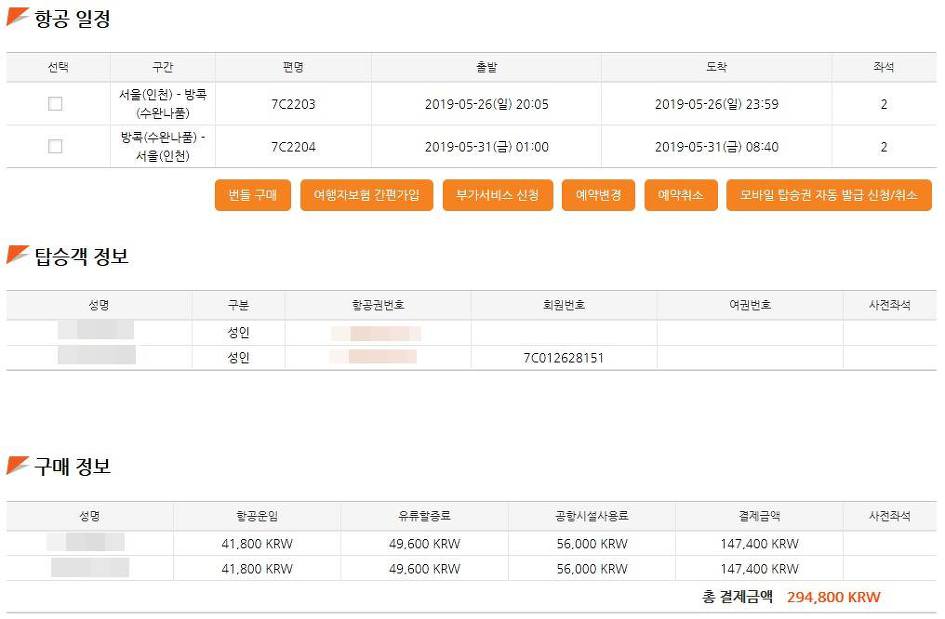This screenshot has height=619, width=945.
Task: Click the 선택 column header
Action: [58, 67]
